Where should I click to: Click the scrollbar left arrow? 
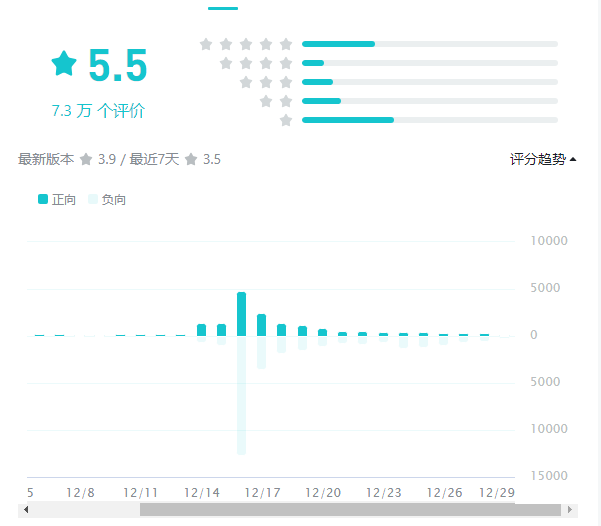pos(26,509)
